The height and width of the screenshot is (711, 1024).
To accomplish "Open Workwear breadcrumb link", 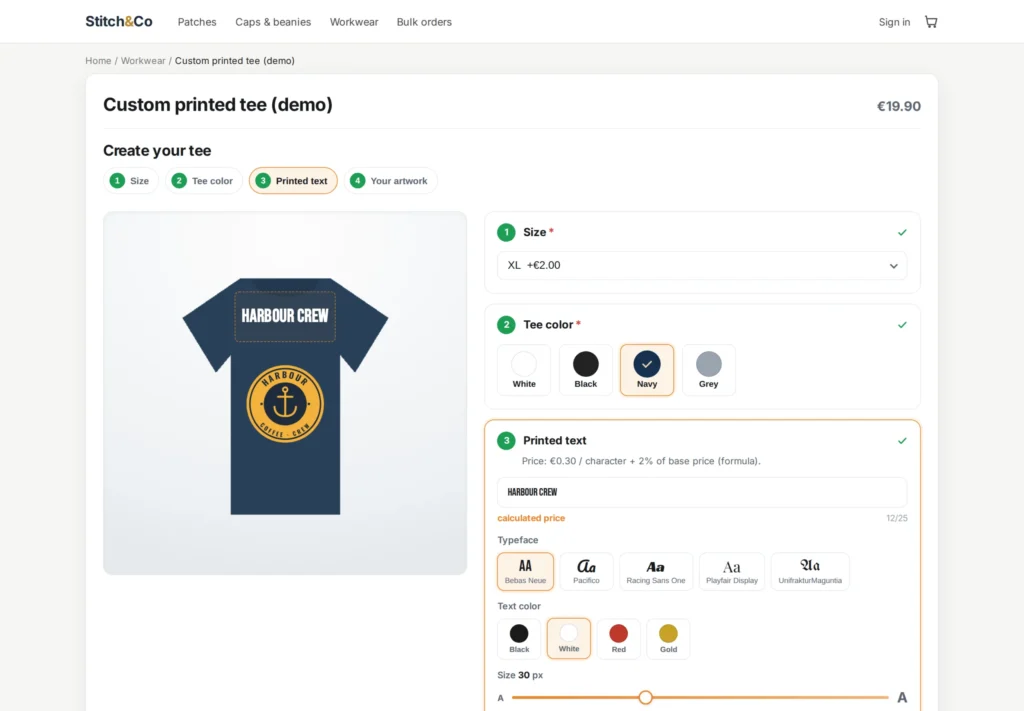I will [x=143, y=61].
